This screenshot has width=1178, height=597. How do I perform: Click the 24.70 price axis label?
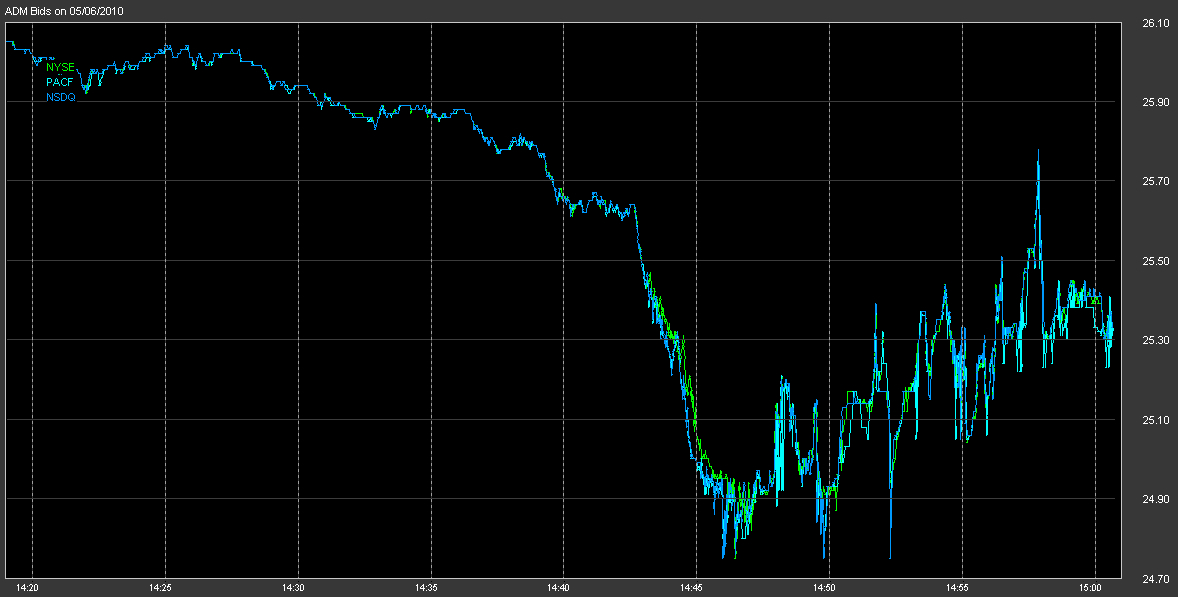coord(1154,578)
